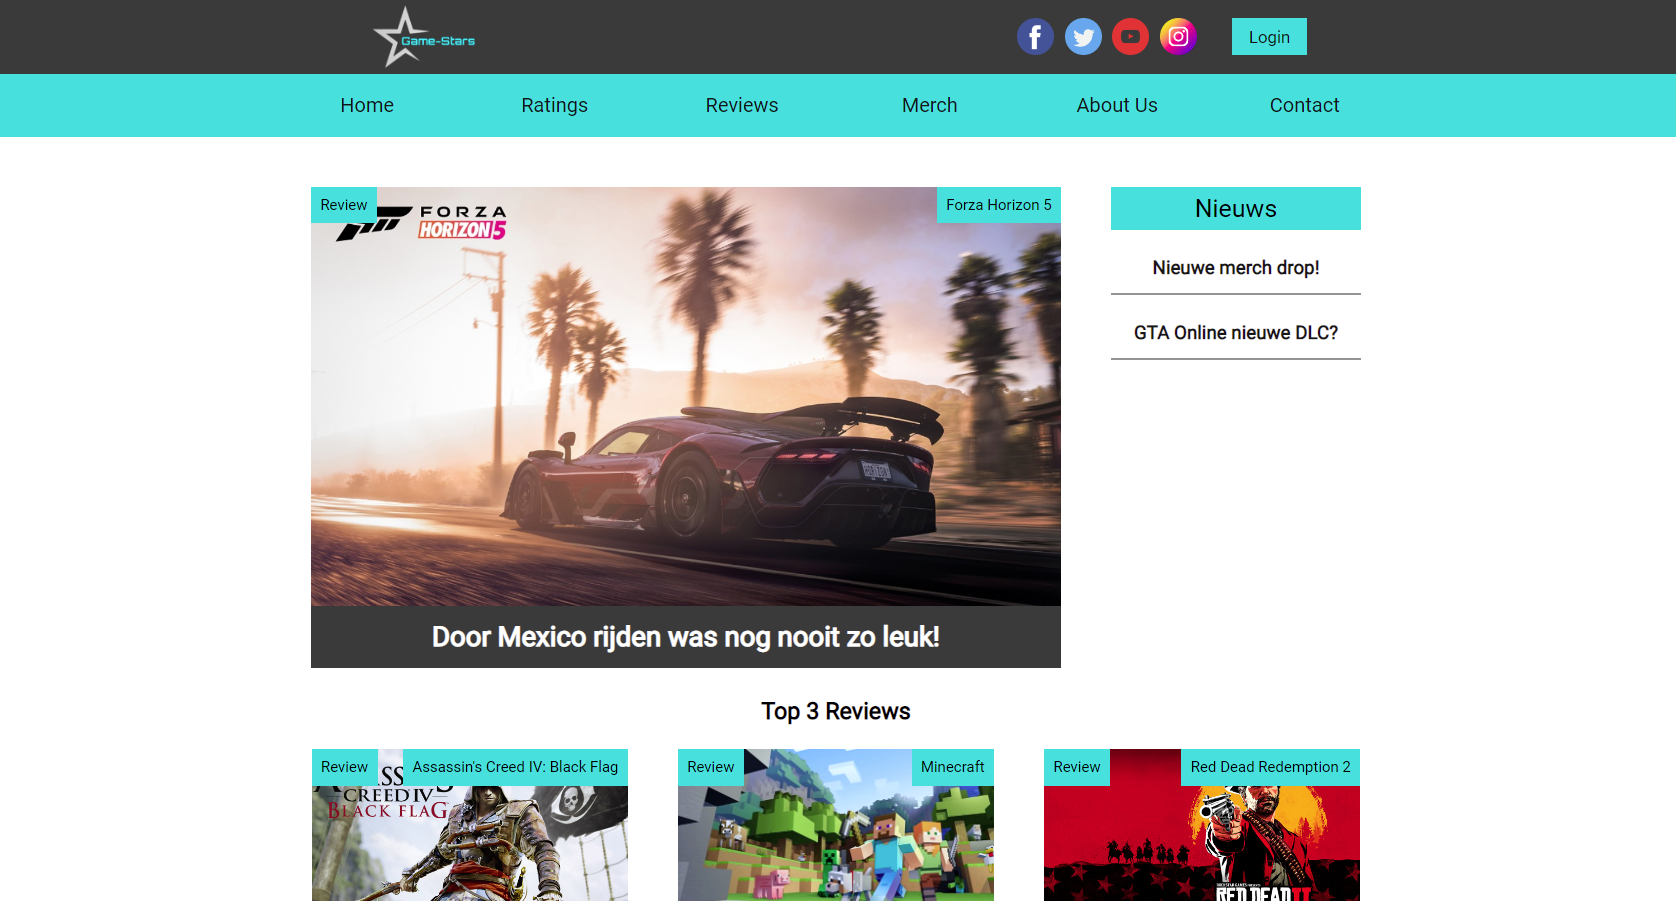The height and width of the screenshot is (901, 1676).
Task: Open the About Us nav item
Action: (x=1117, y=105)
